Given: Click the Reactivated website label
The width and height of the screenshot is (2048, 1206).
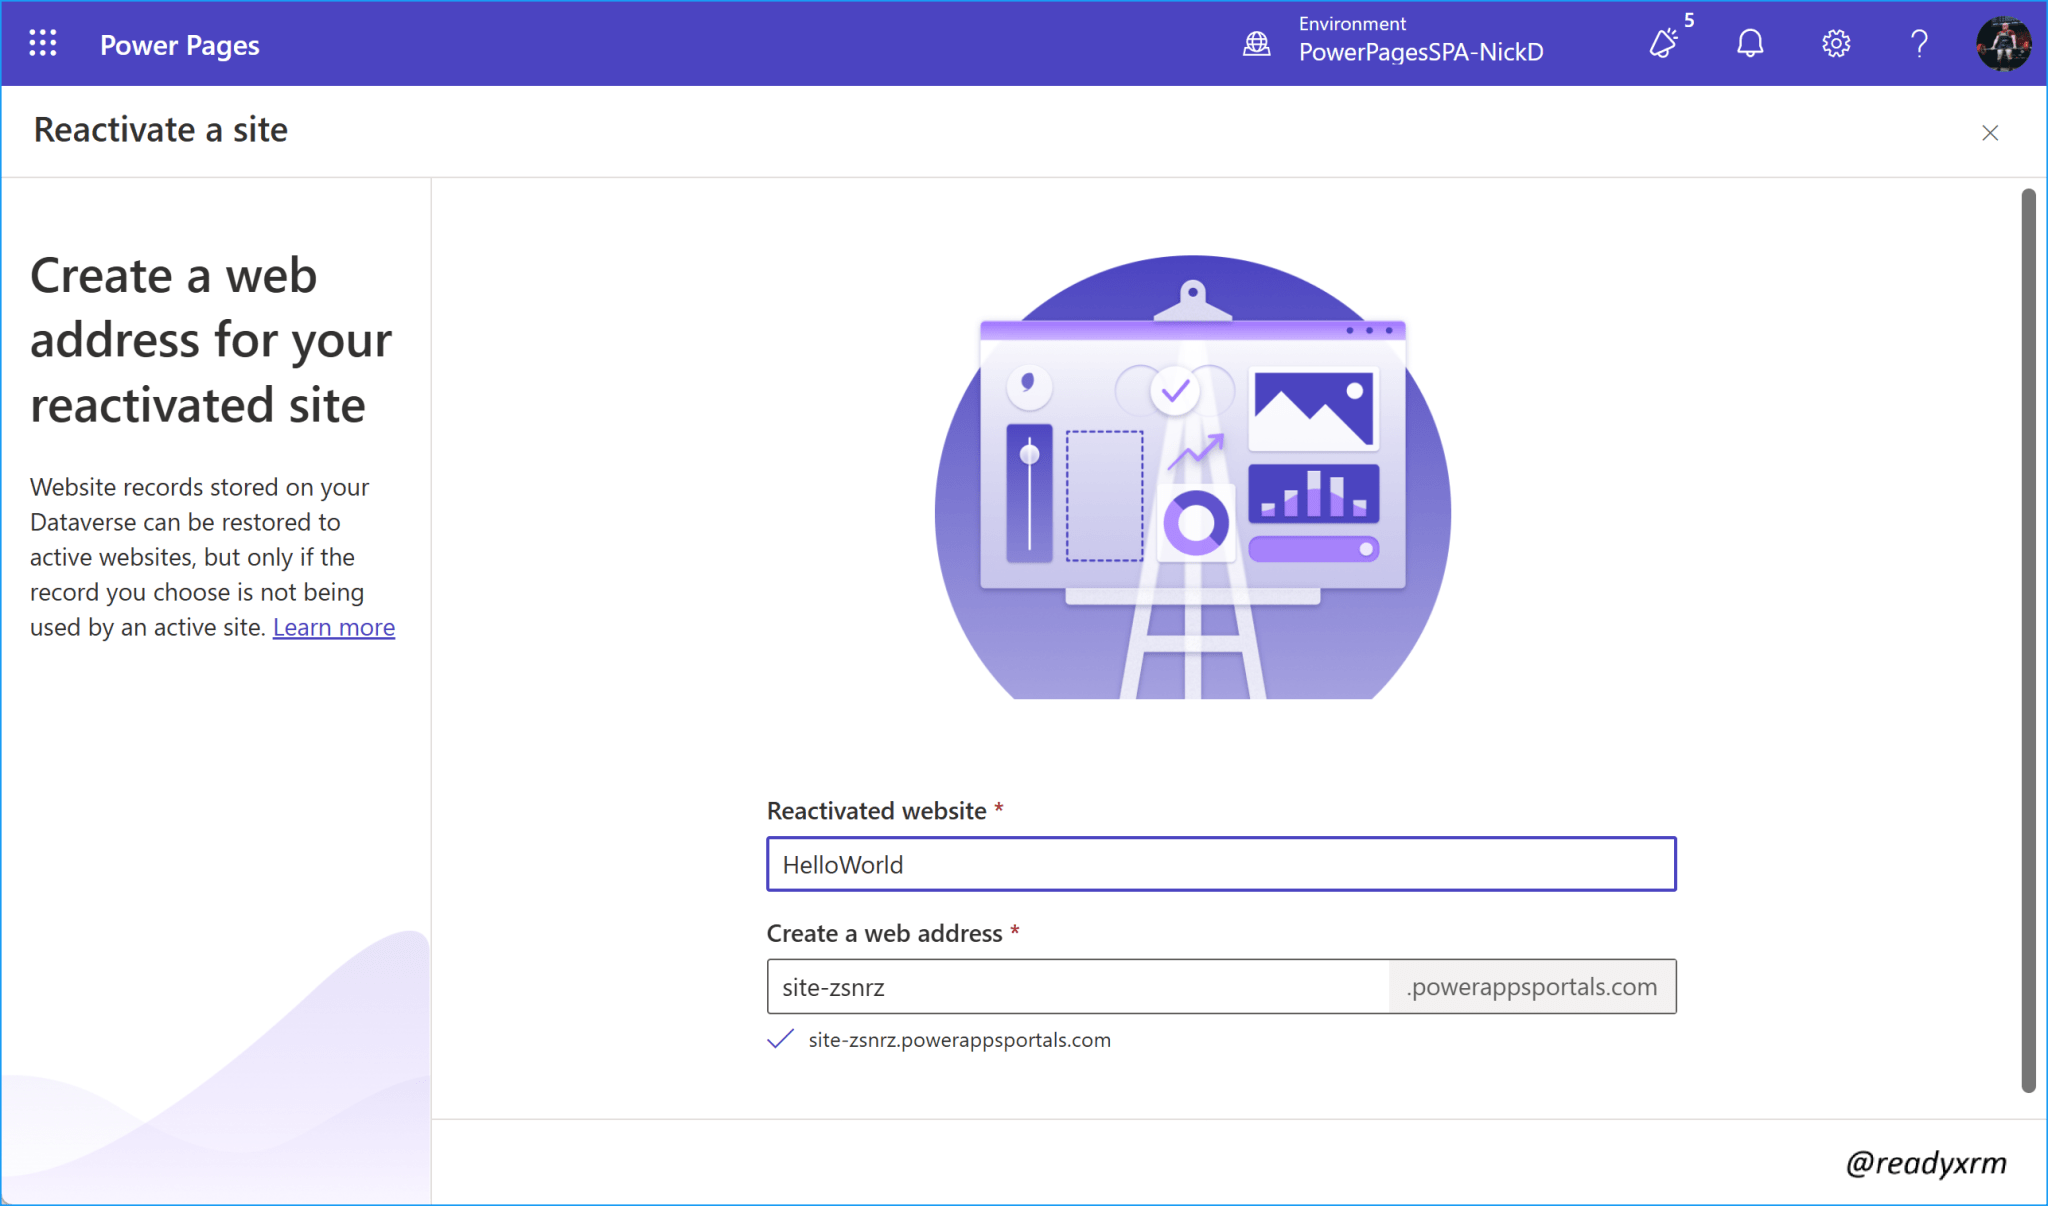Looking at the screenshot, I should [x=876, y=811].
